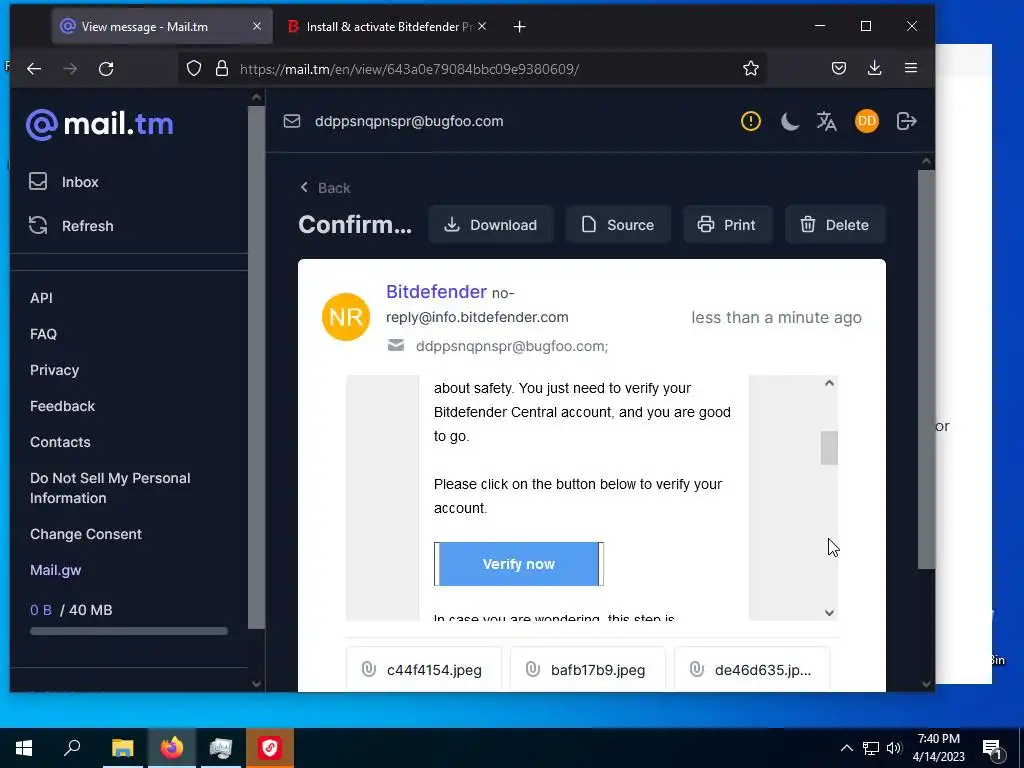This screenshot has height=768, width=1024.
Task: Click the storage usage progress bar
Action: [129, 631]
